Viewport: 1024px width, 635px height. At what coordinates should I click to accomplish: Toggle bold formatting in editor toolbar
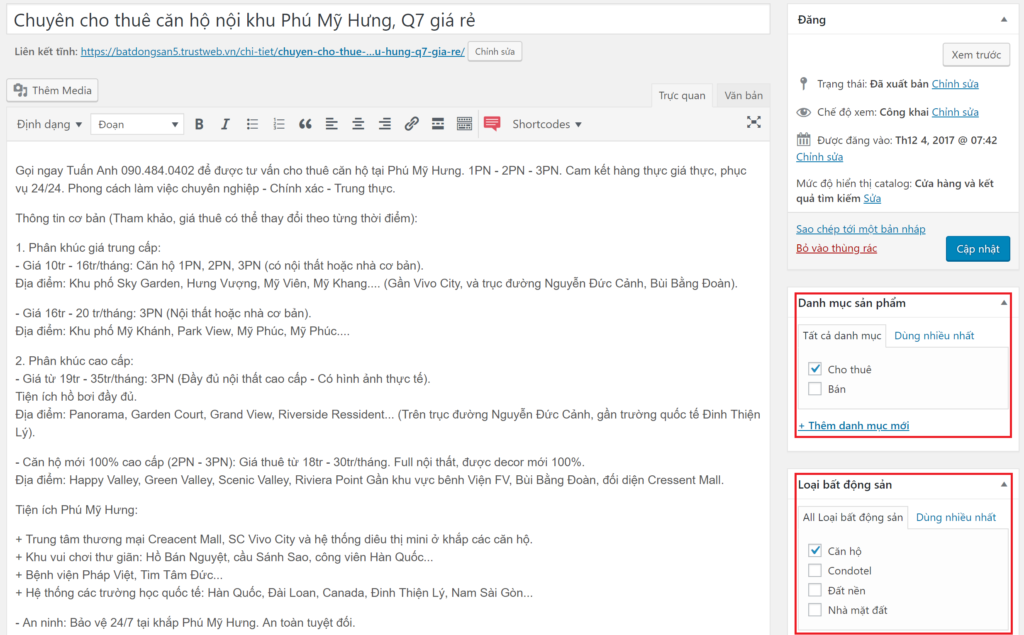[x=199, y=124]
